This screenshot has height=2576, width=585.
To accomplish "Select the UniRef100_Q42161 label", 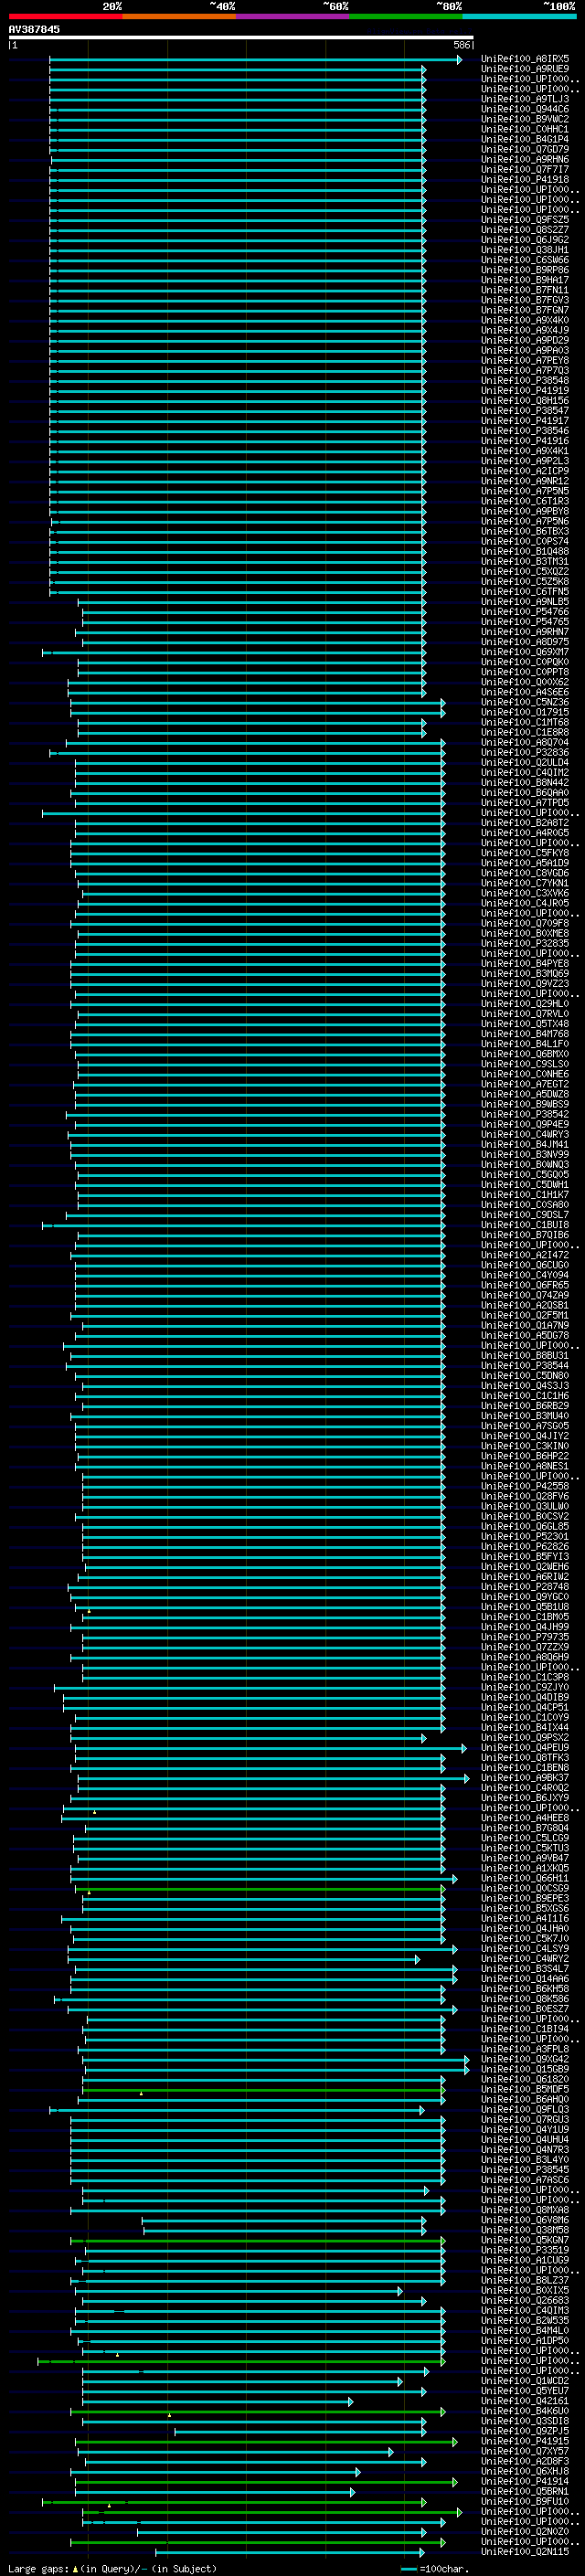I will click(525, 2400).
